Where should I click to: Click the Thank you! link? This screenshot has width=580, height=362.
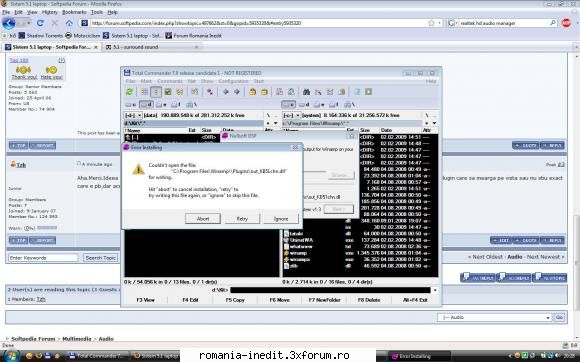(x=24, y=77)
